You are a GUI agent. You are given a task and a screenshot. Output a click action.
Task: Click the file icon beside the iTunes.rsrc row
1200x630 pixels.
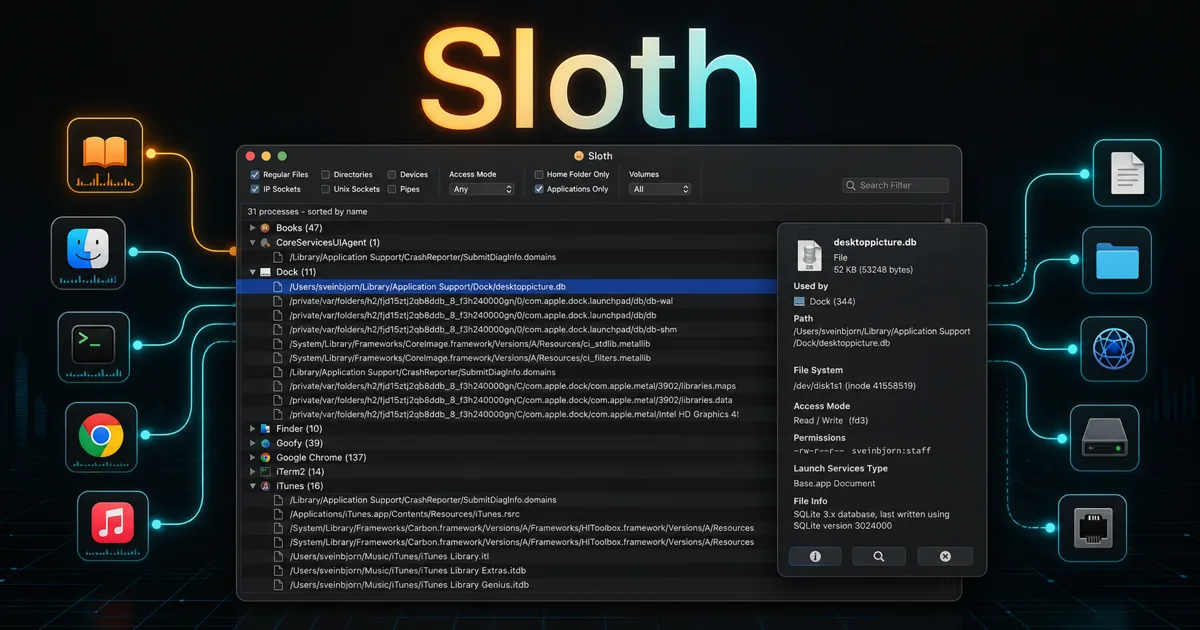(279, 514)
